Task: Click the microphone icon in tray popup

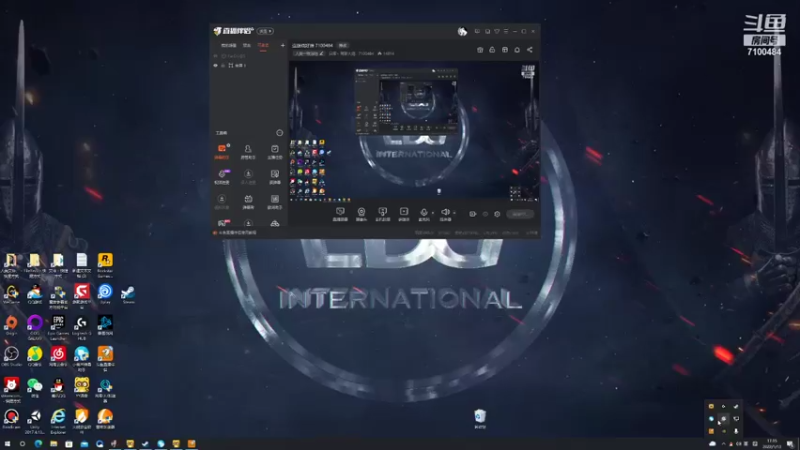Action: [x=736, y=431]
